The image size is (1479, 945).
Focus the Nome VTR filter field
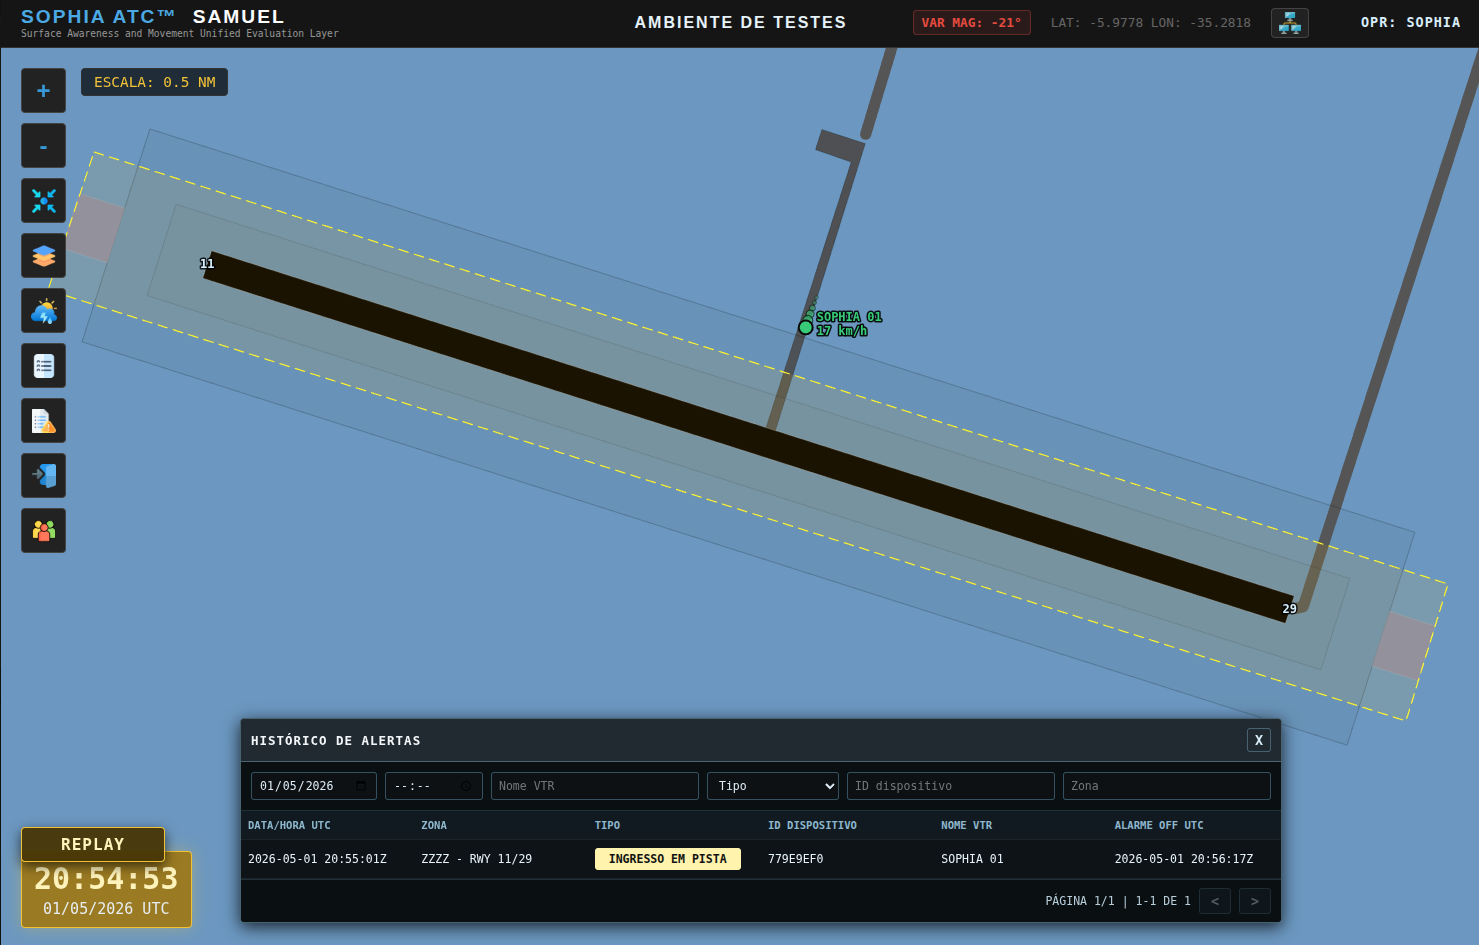pos(595,786)
